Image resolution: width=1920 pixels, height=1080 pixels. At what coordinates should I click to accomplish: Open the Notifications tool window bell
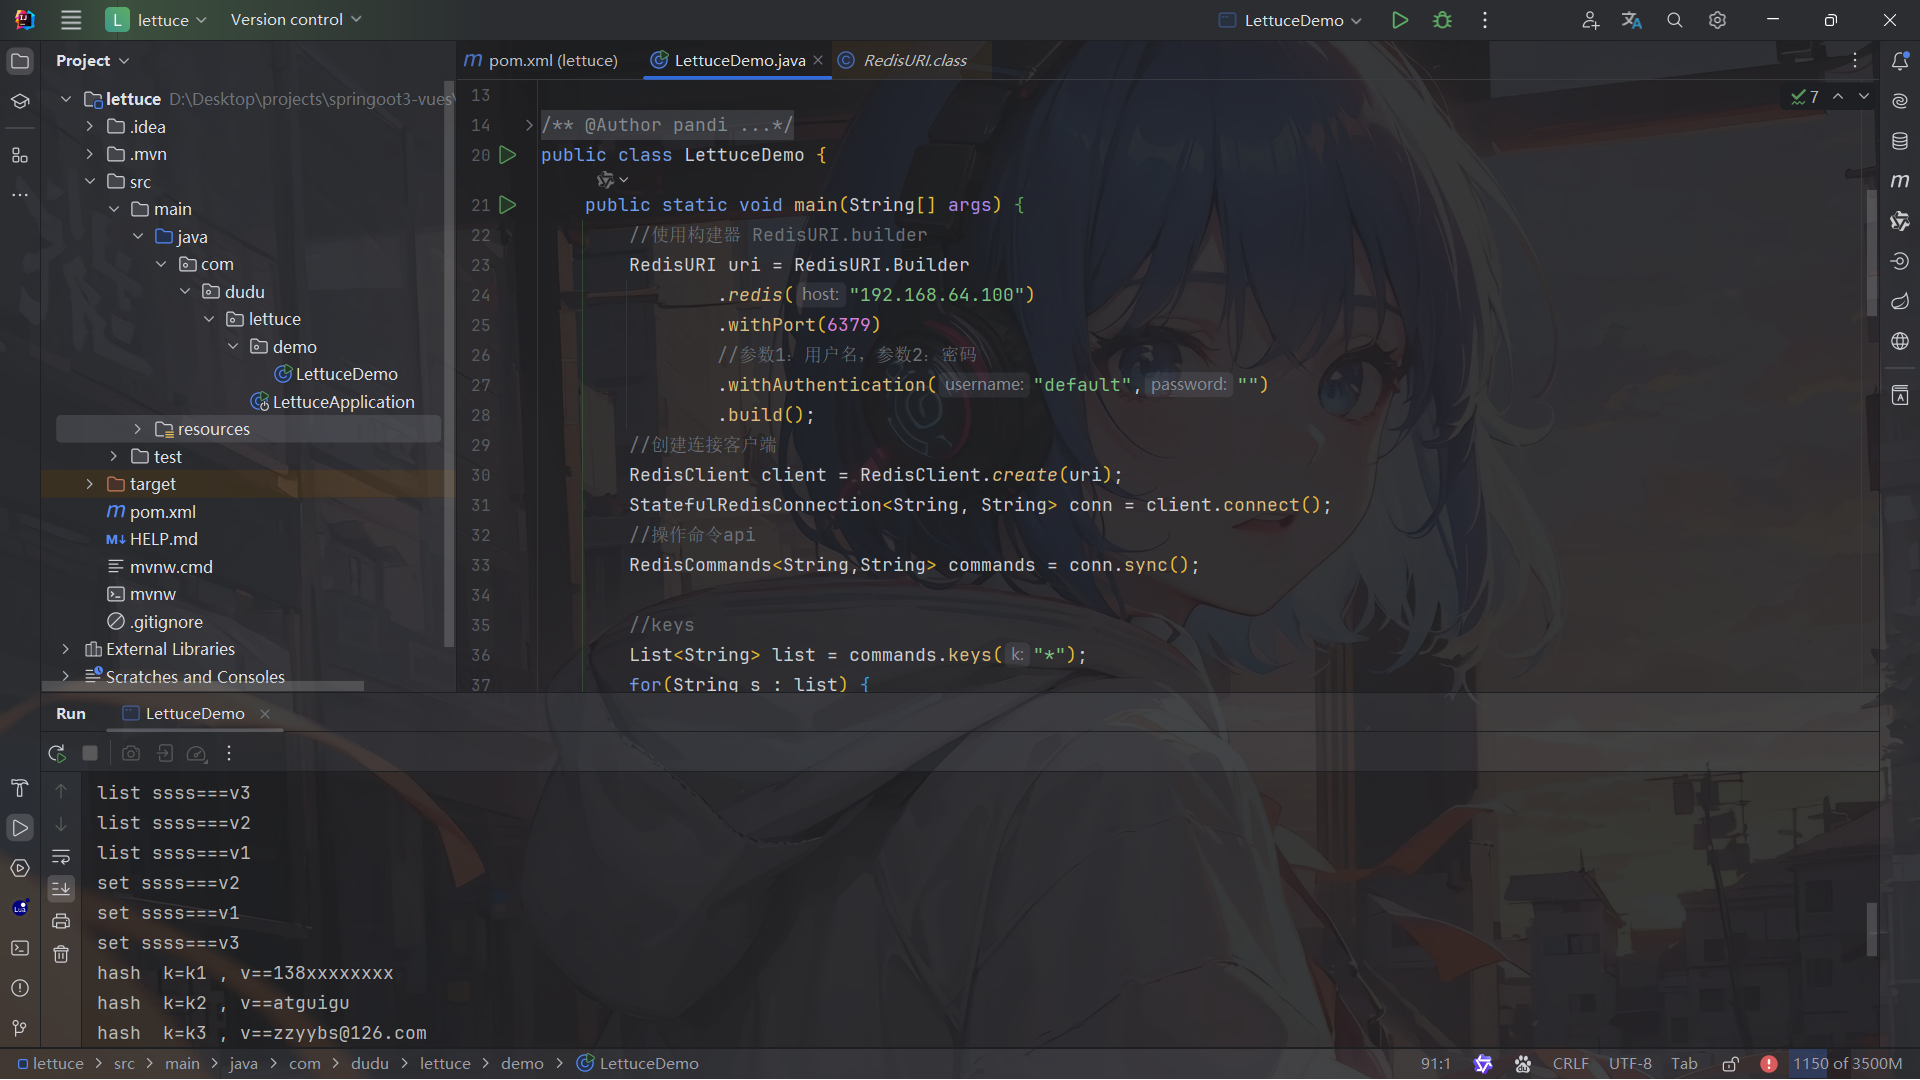coord(1900,61)
